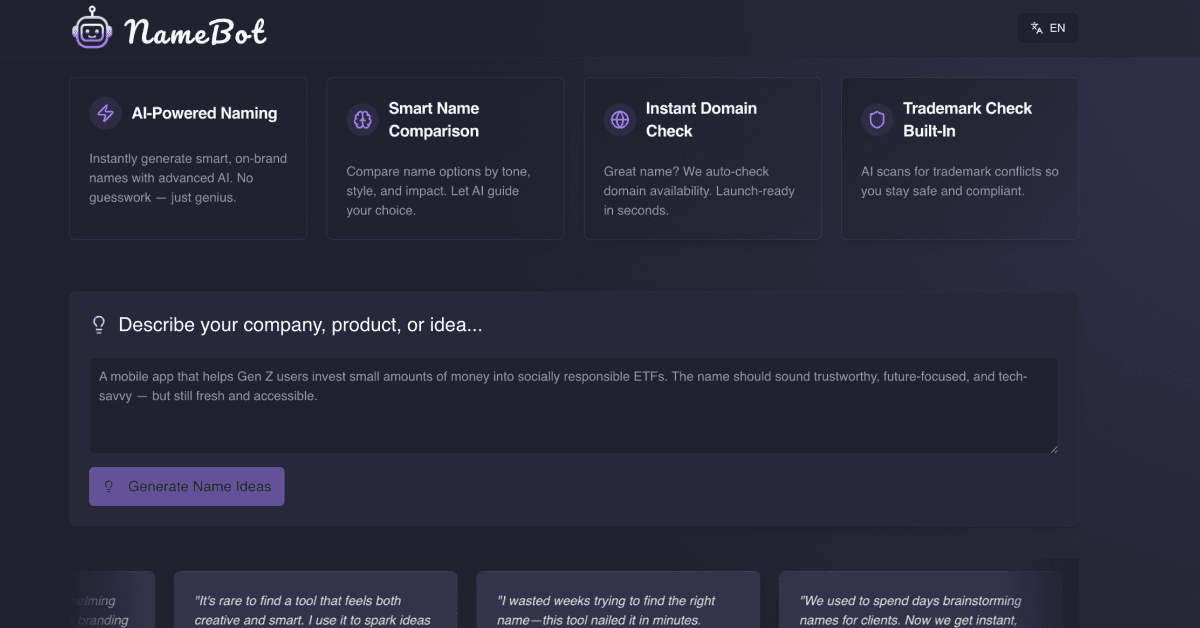
Task: Click the lightning bolt AI-Powered Naming icon
Action: pyautogui.click(x=105, y=113)
